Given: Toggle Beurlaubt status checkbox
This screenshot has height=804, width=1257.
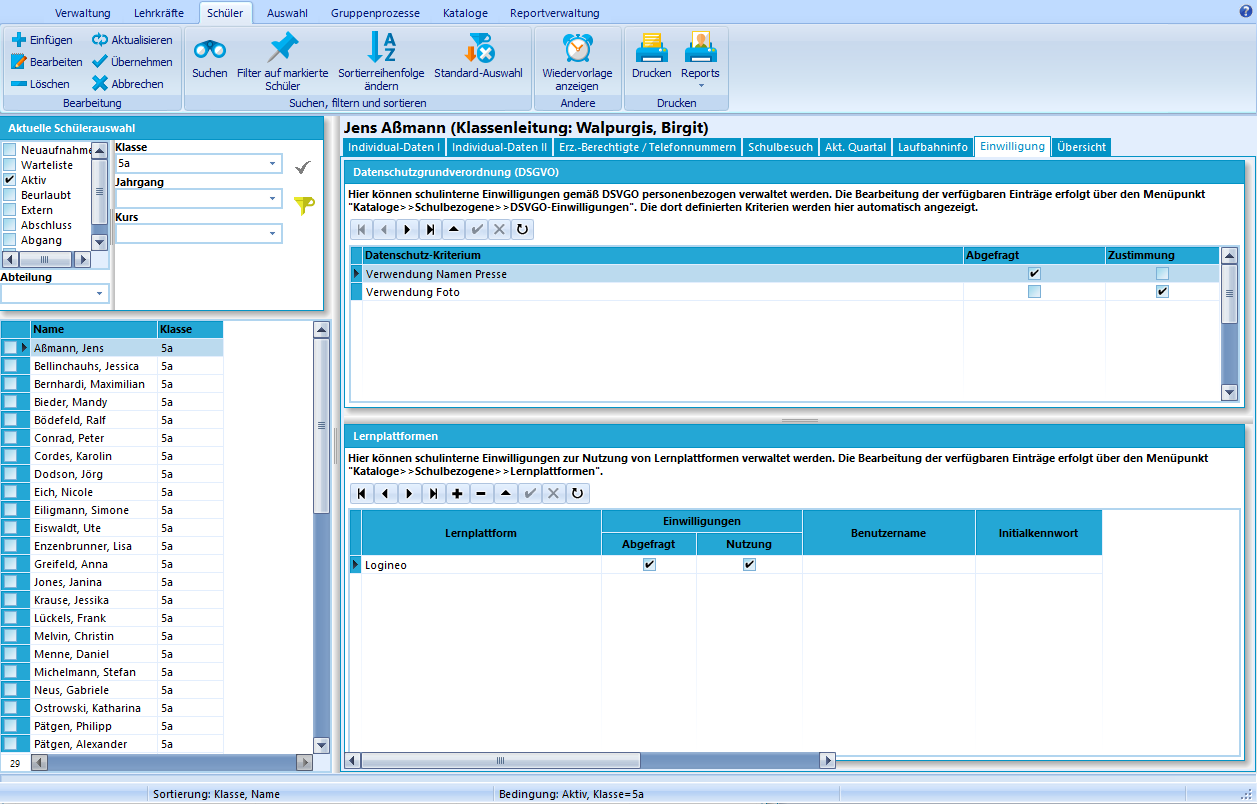Looking at the screenshot, I should (x=9, y=195).
